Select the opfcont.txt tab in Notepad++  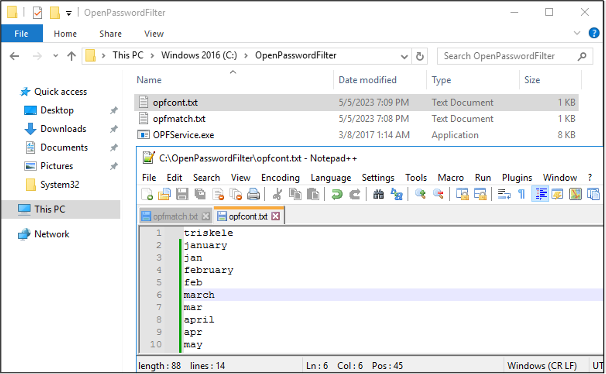(248, 216)
